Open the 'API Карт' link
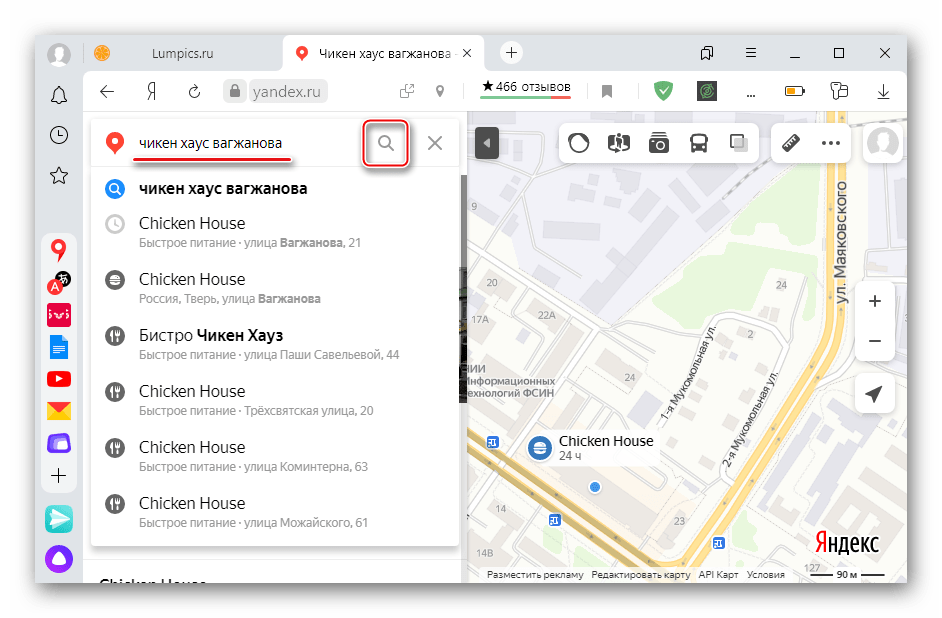This screenshot has height=618, width=942. [719, 575]
